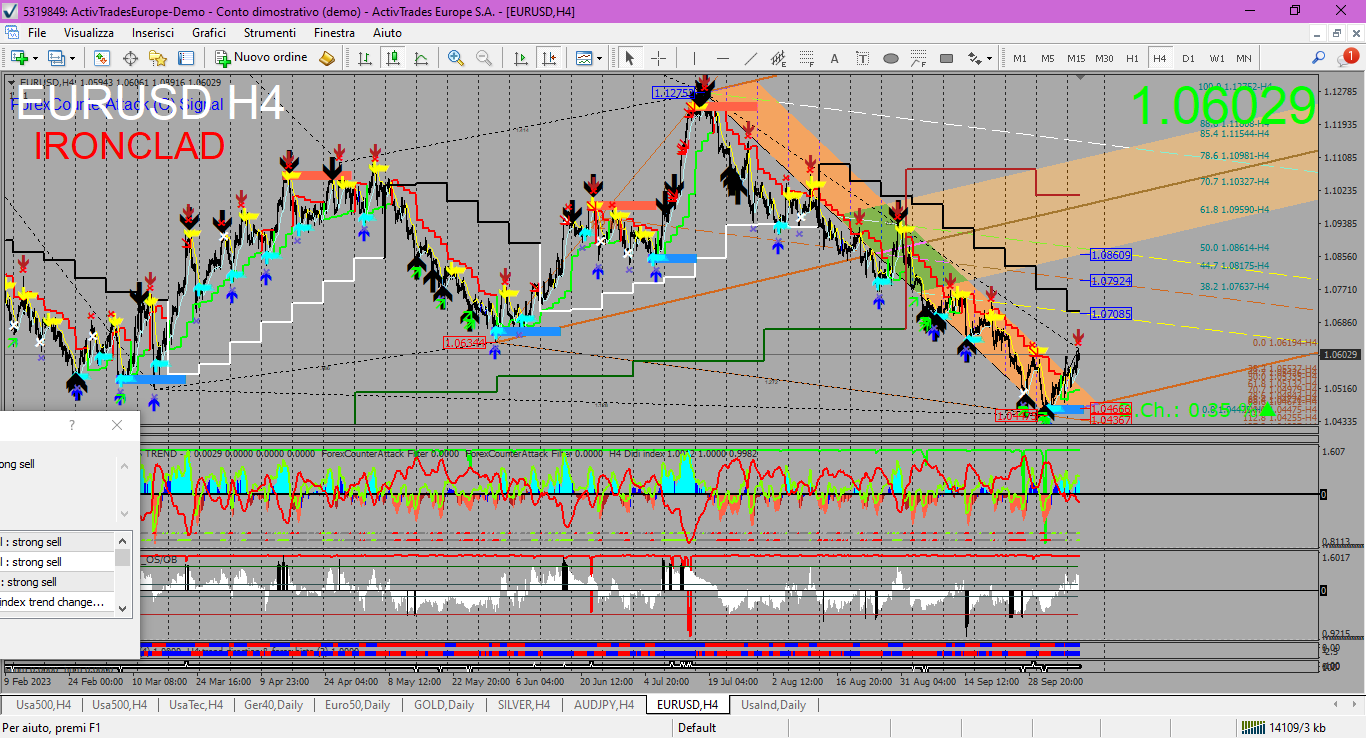The width and height of the screenshot is (1366, 738).
Task: Switch to M5 timeframe
Action: [x=1048, y=58]
